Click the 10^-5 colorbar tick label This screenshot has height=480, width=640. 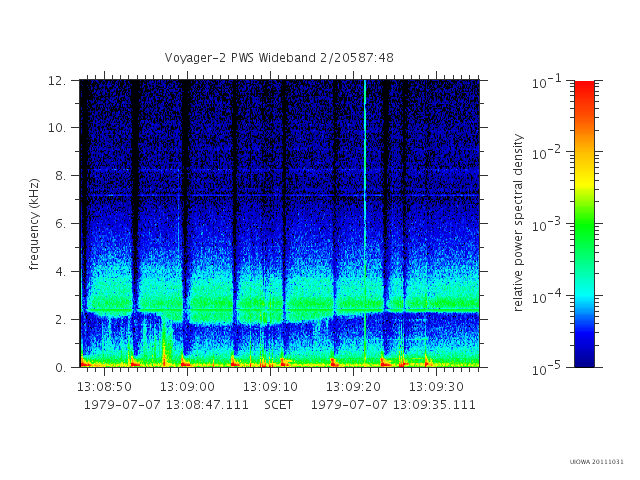(548, 368)
